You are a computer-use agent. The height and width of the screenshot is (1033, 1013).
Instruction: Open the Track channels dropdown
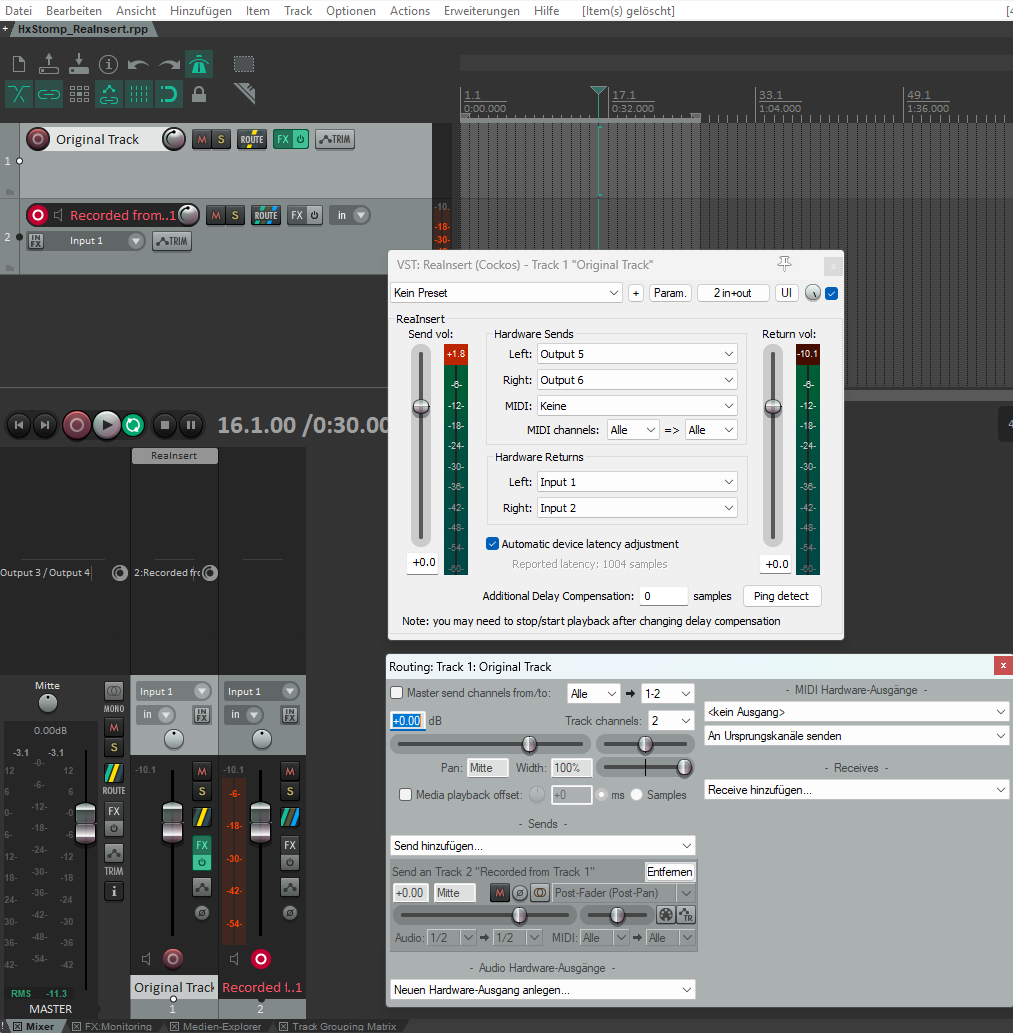click(x=671, y=721)
